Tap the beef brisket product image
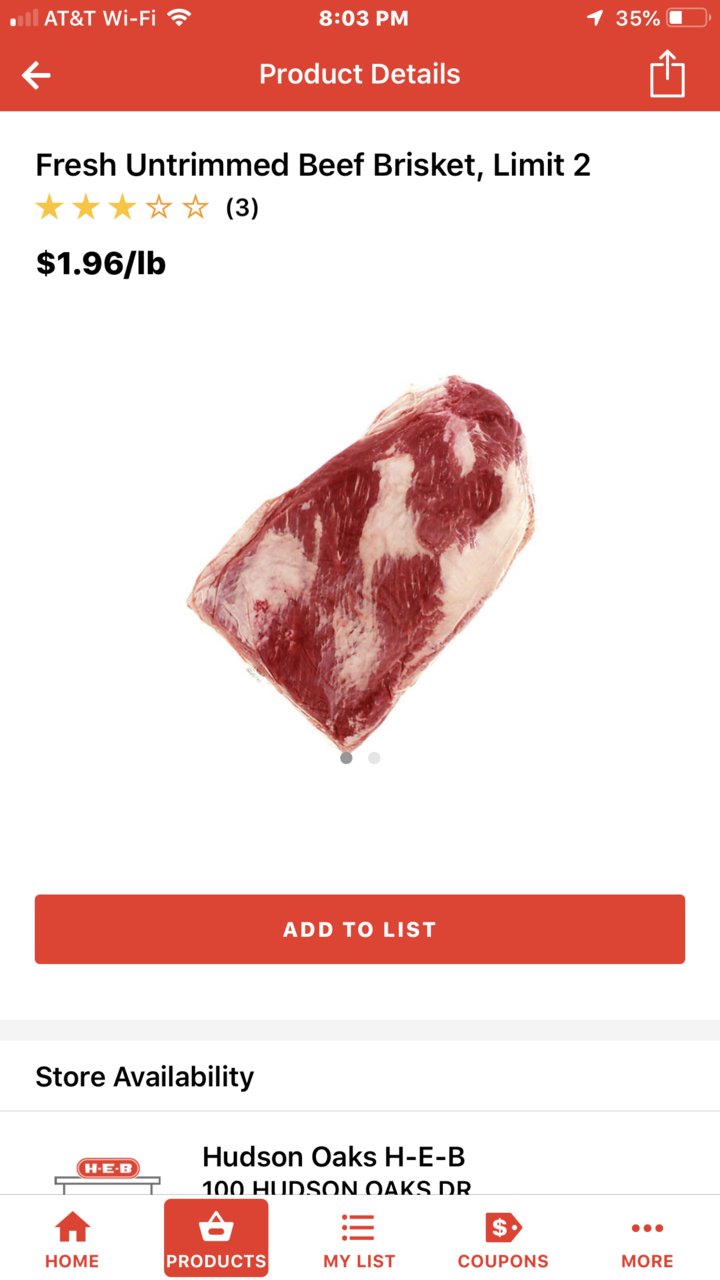720x1280 pixels. 360,562
